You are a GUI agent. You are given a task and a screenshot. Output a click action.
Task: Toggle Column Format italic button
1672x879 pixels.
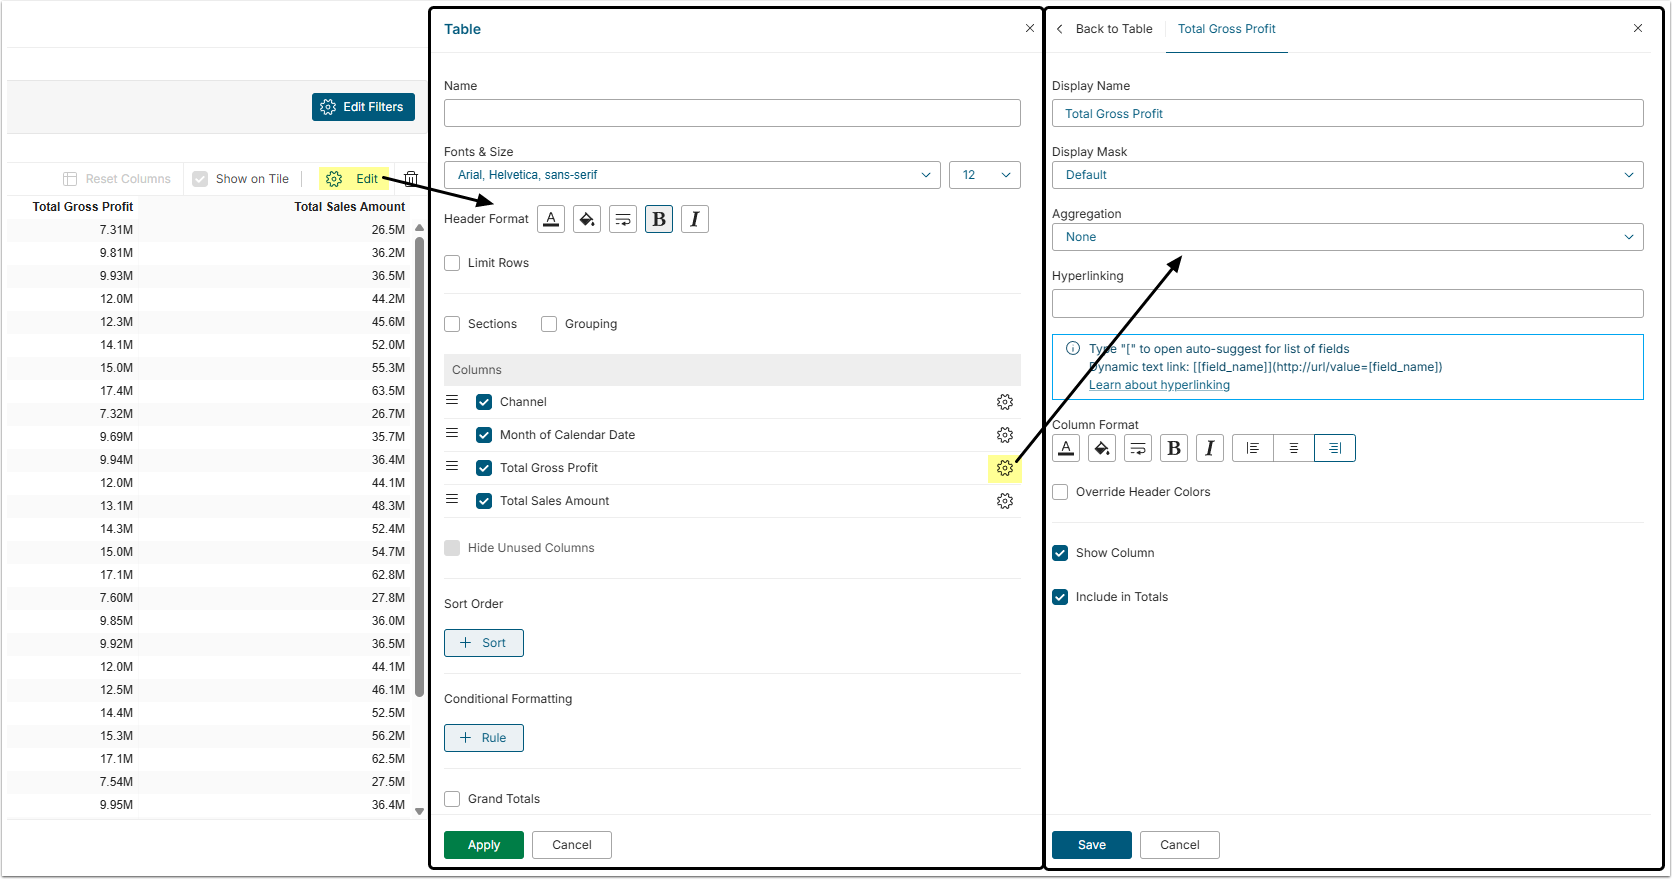click(x=1210, y=448)
